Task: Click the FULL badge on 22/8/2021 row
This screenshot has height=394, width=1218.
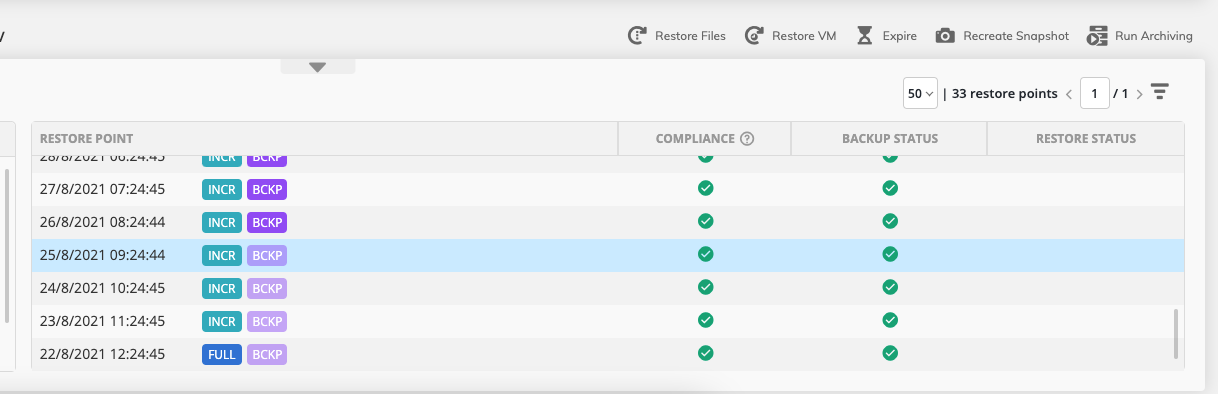Action: click(x=222, y=354)
